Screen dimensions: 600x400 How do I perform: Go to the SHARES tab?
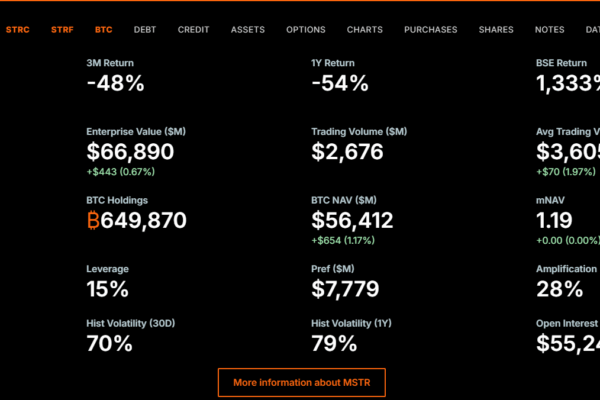(x=497, y=30)
